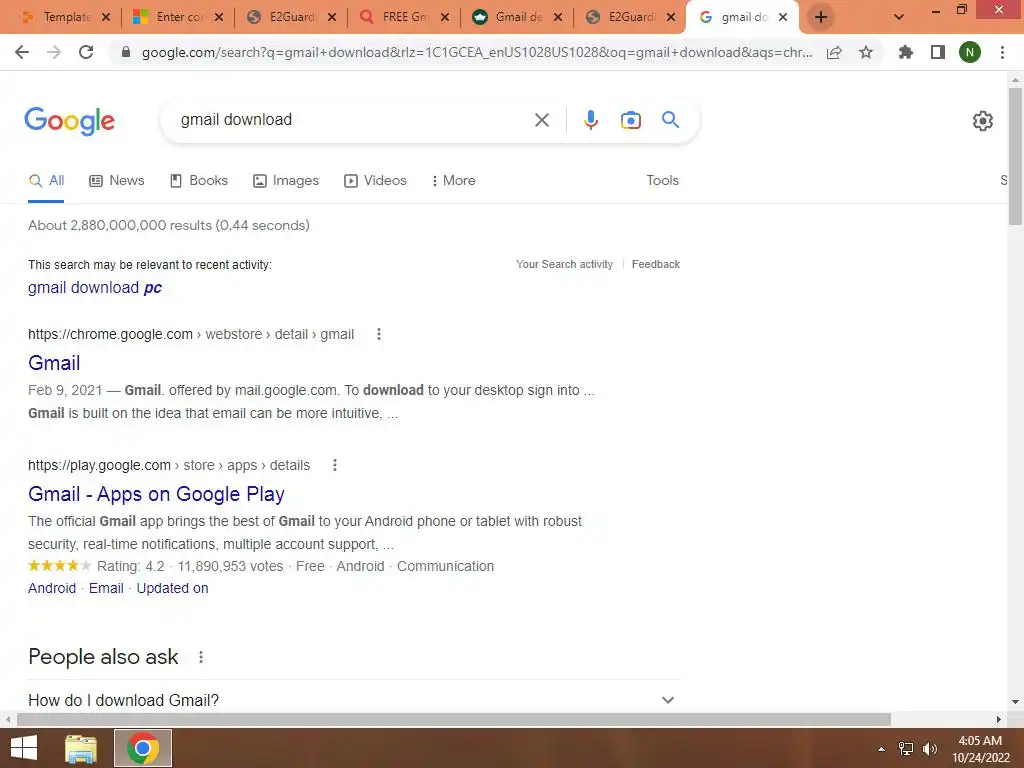Screen dimensions: 1024x768
Task: Reload the current page
Action: pos(86,52)
